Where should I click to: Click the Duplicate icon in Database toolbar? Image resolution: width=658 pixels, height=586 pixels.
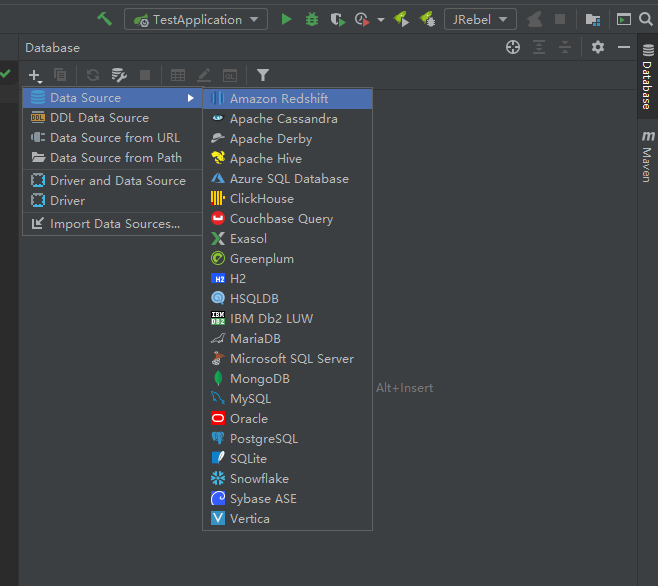point(60,75)
